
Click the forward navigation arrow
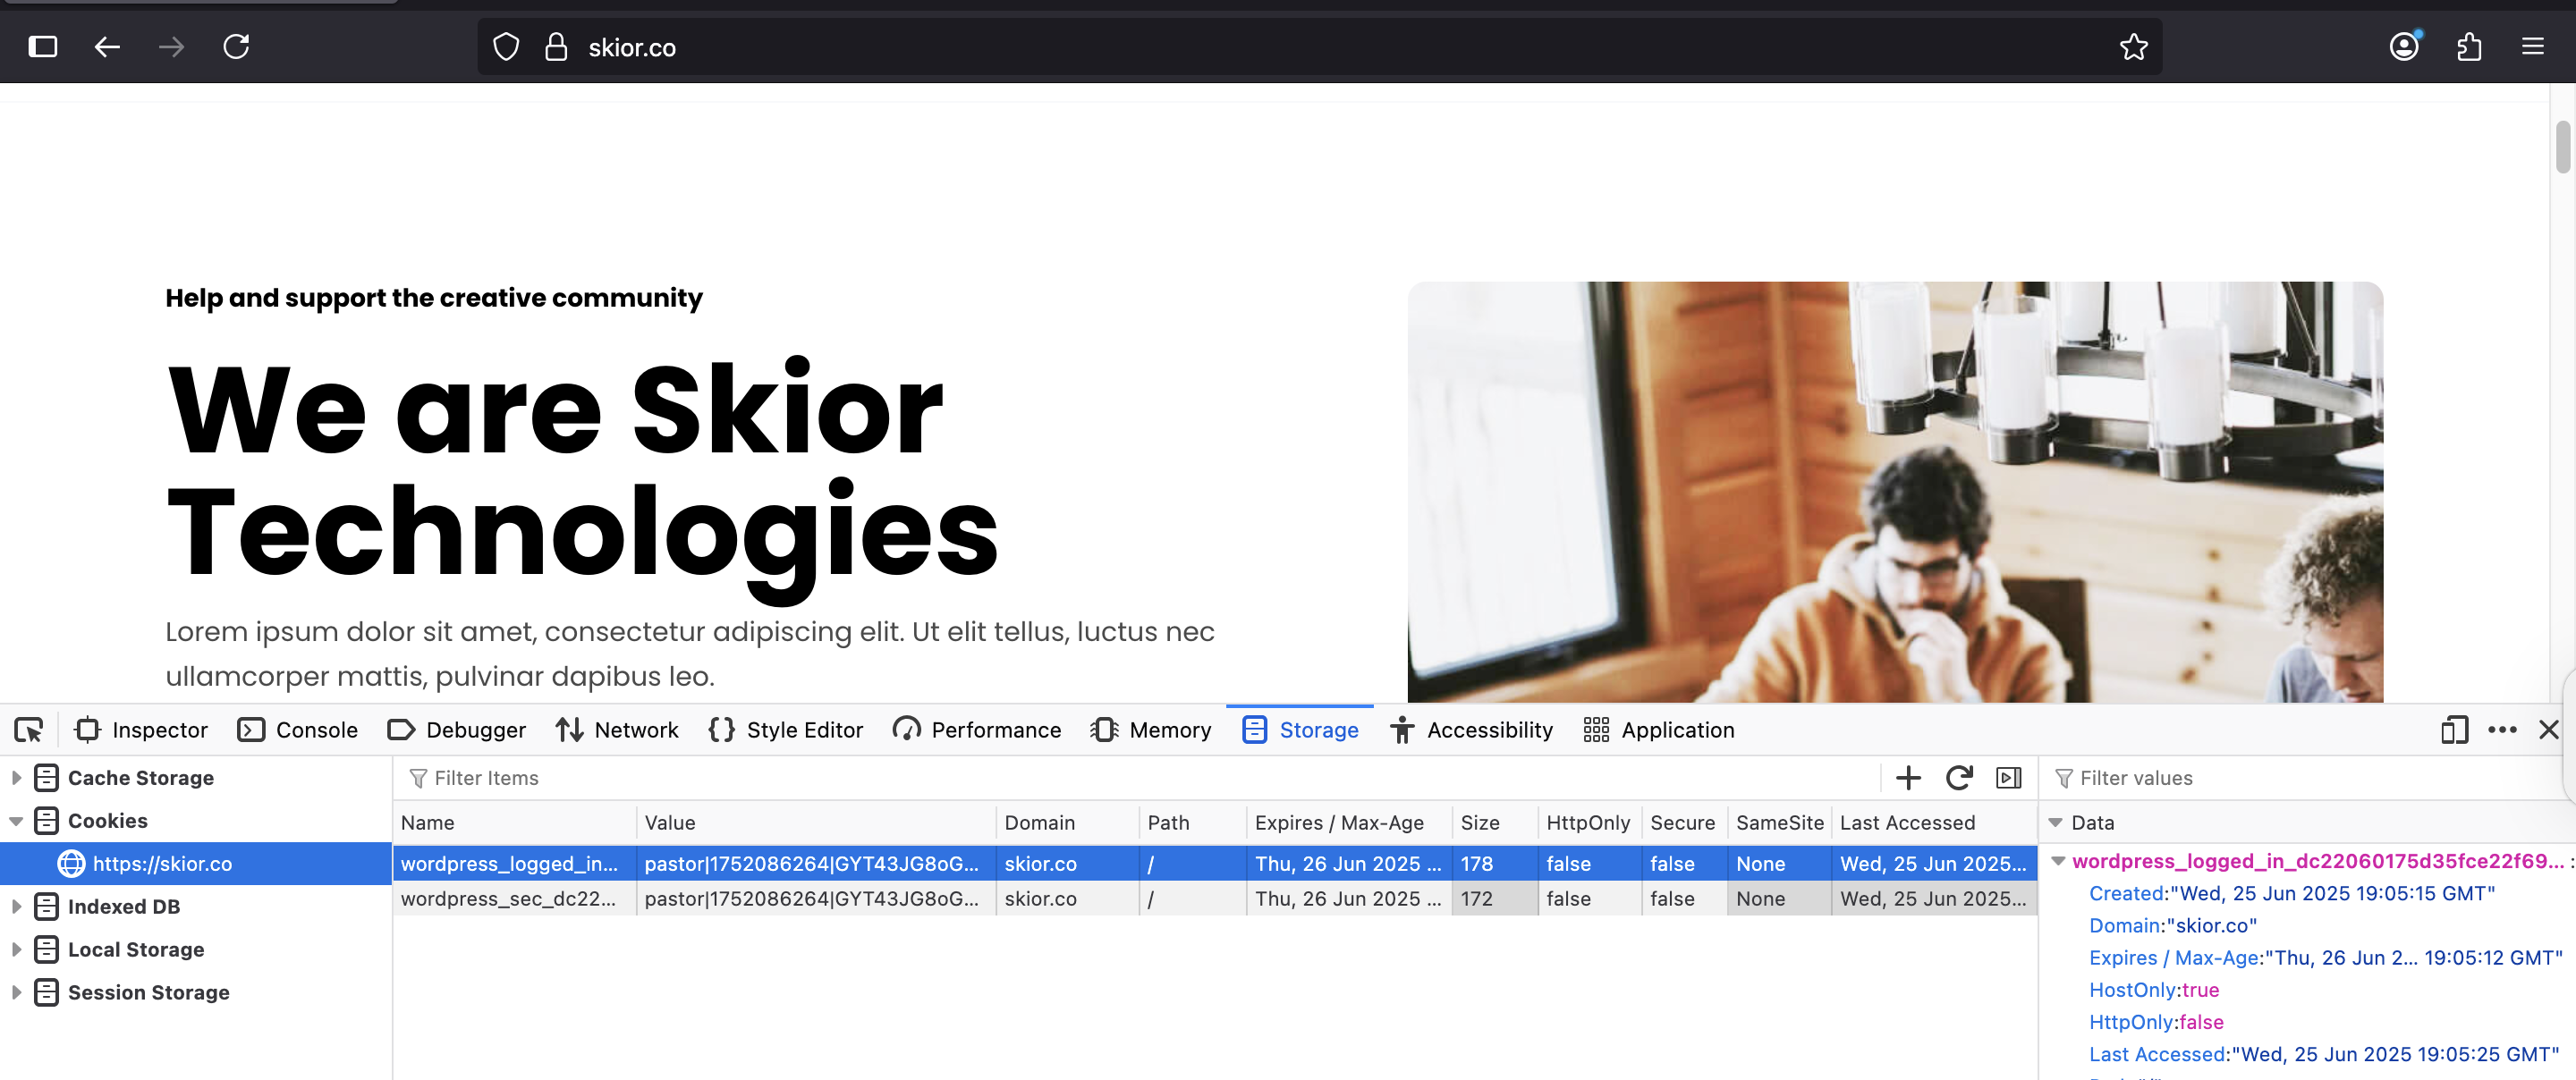click(171, 47)
